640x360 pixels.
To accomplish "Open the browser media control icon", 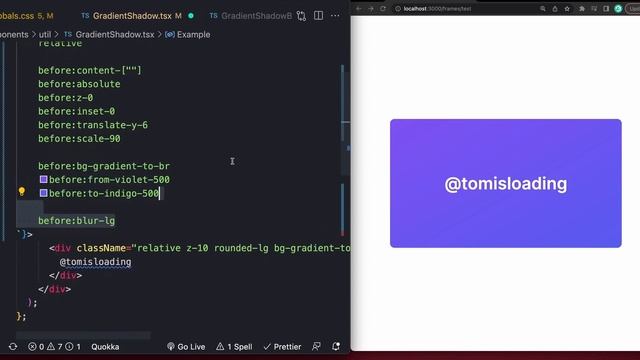I will (594, 9).
